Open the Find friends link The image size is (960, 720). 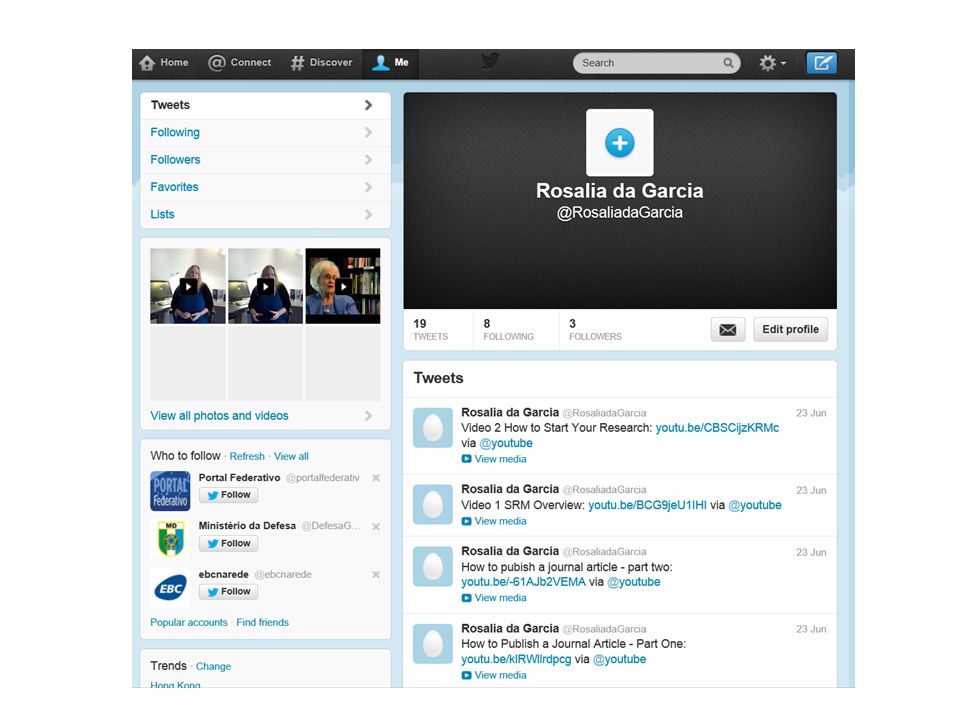point(263,622)
